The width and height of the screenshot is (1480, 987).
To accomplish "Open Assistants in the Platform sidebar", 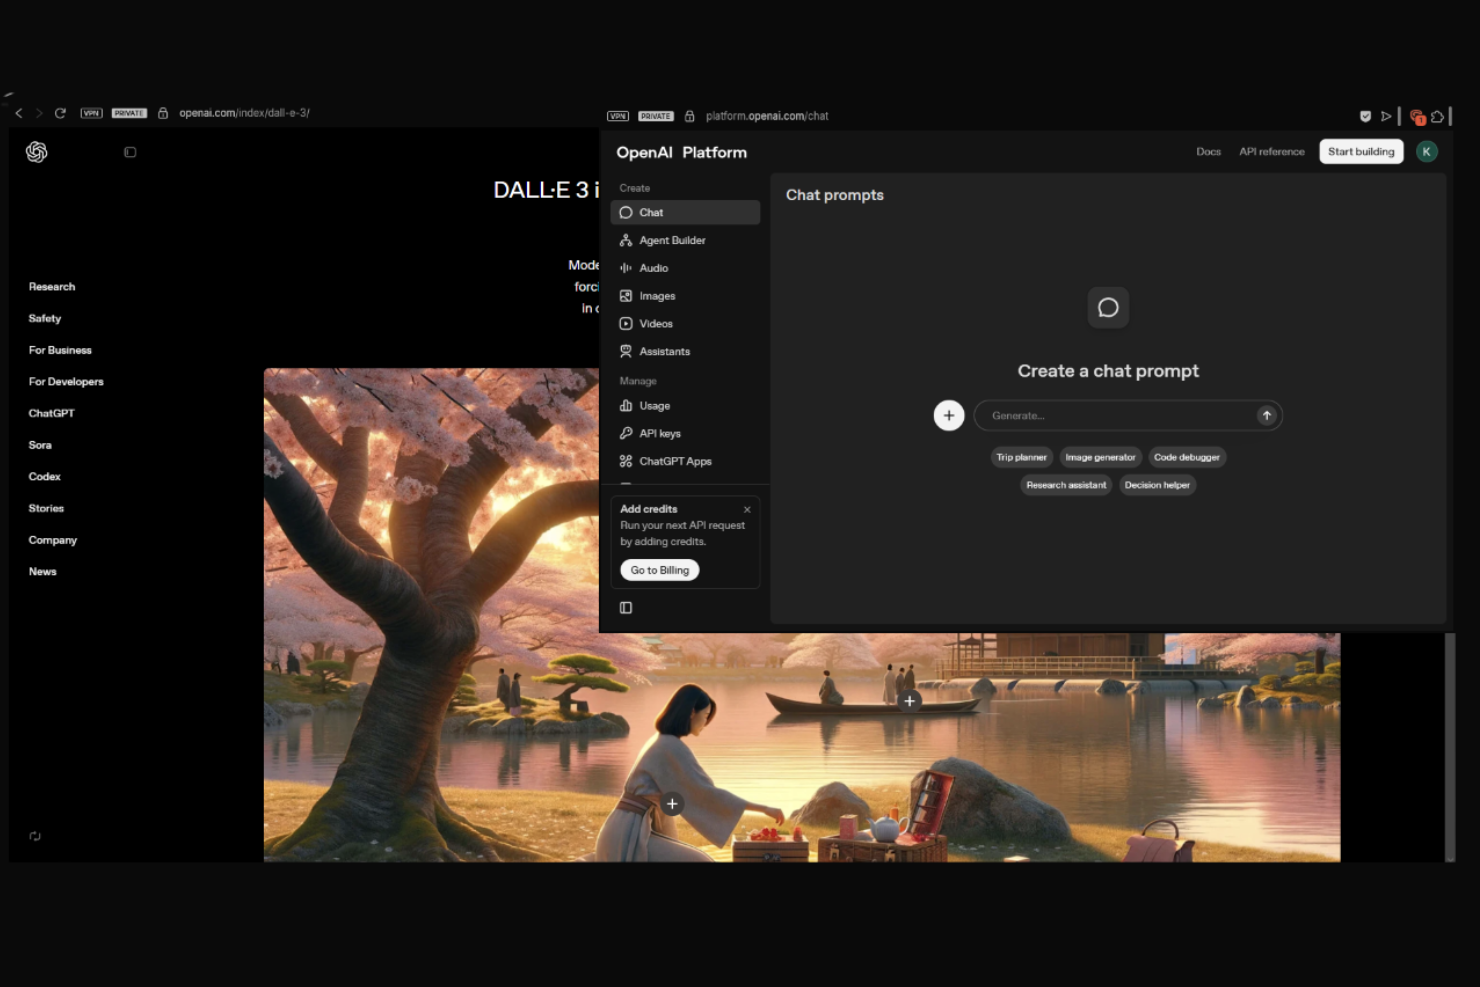I will coord(685,352).
